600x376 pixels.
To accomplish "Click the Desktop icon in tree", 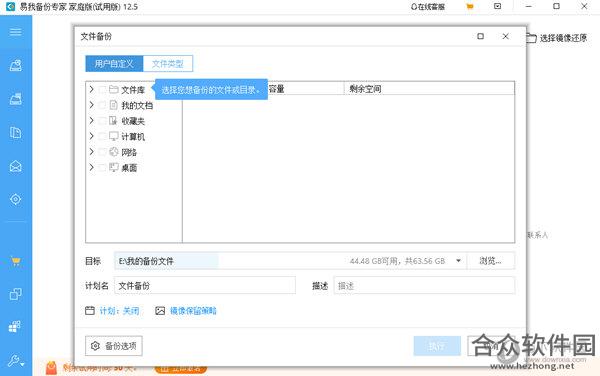I will pyautogui.click(x=114, y=168).
